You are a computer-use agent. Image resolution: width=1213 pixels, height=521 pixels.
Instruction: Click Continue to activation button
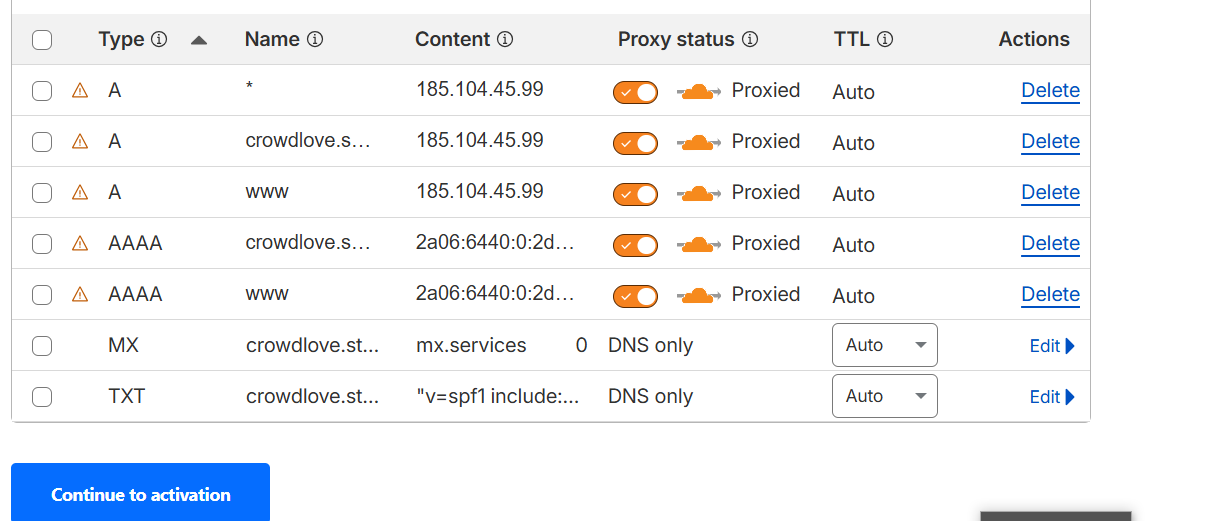141,494
